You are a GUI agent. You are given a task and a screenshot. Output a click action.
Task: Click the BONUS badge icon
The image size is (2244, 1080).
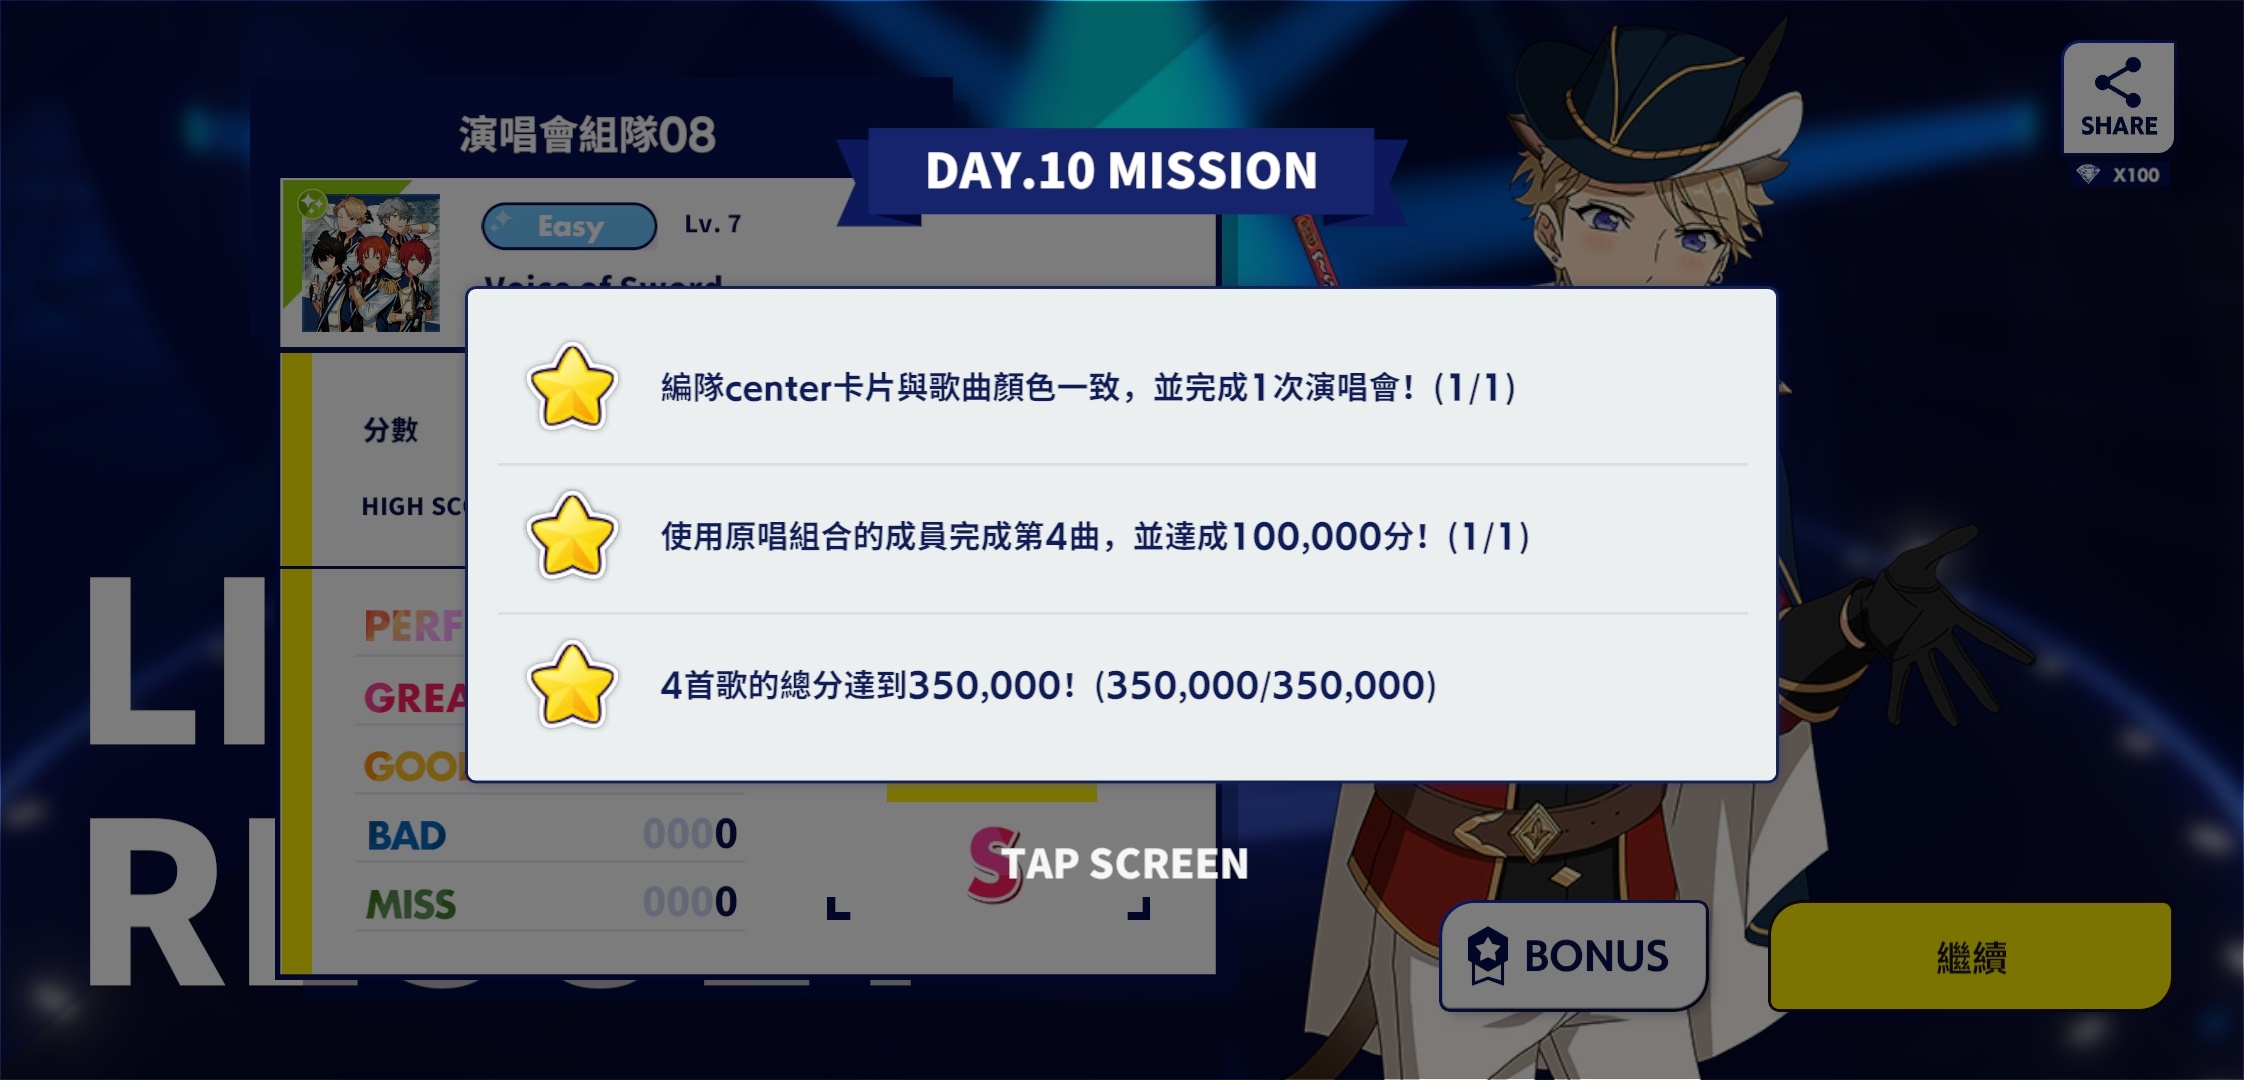point(1487,956)
